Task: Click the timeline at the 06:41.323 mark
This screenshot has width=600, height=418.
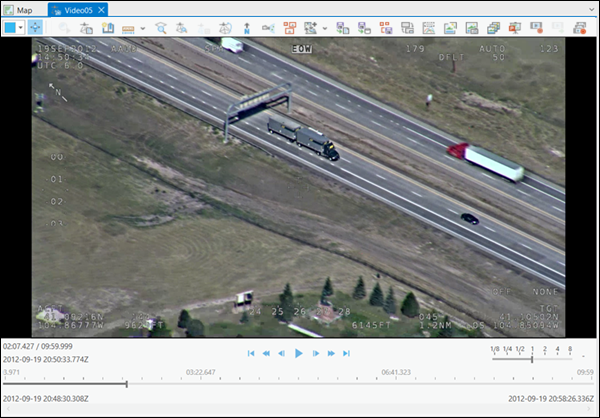Action: point(397,382)
